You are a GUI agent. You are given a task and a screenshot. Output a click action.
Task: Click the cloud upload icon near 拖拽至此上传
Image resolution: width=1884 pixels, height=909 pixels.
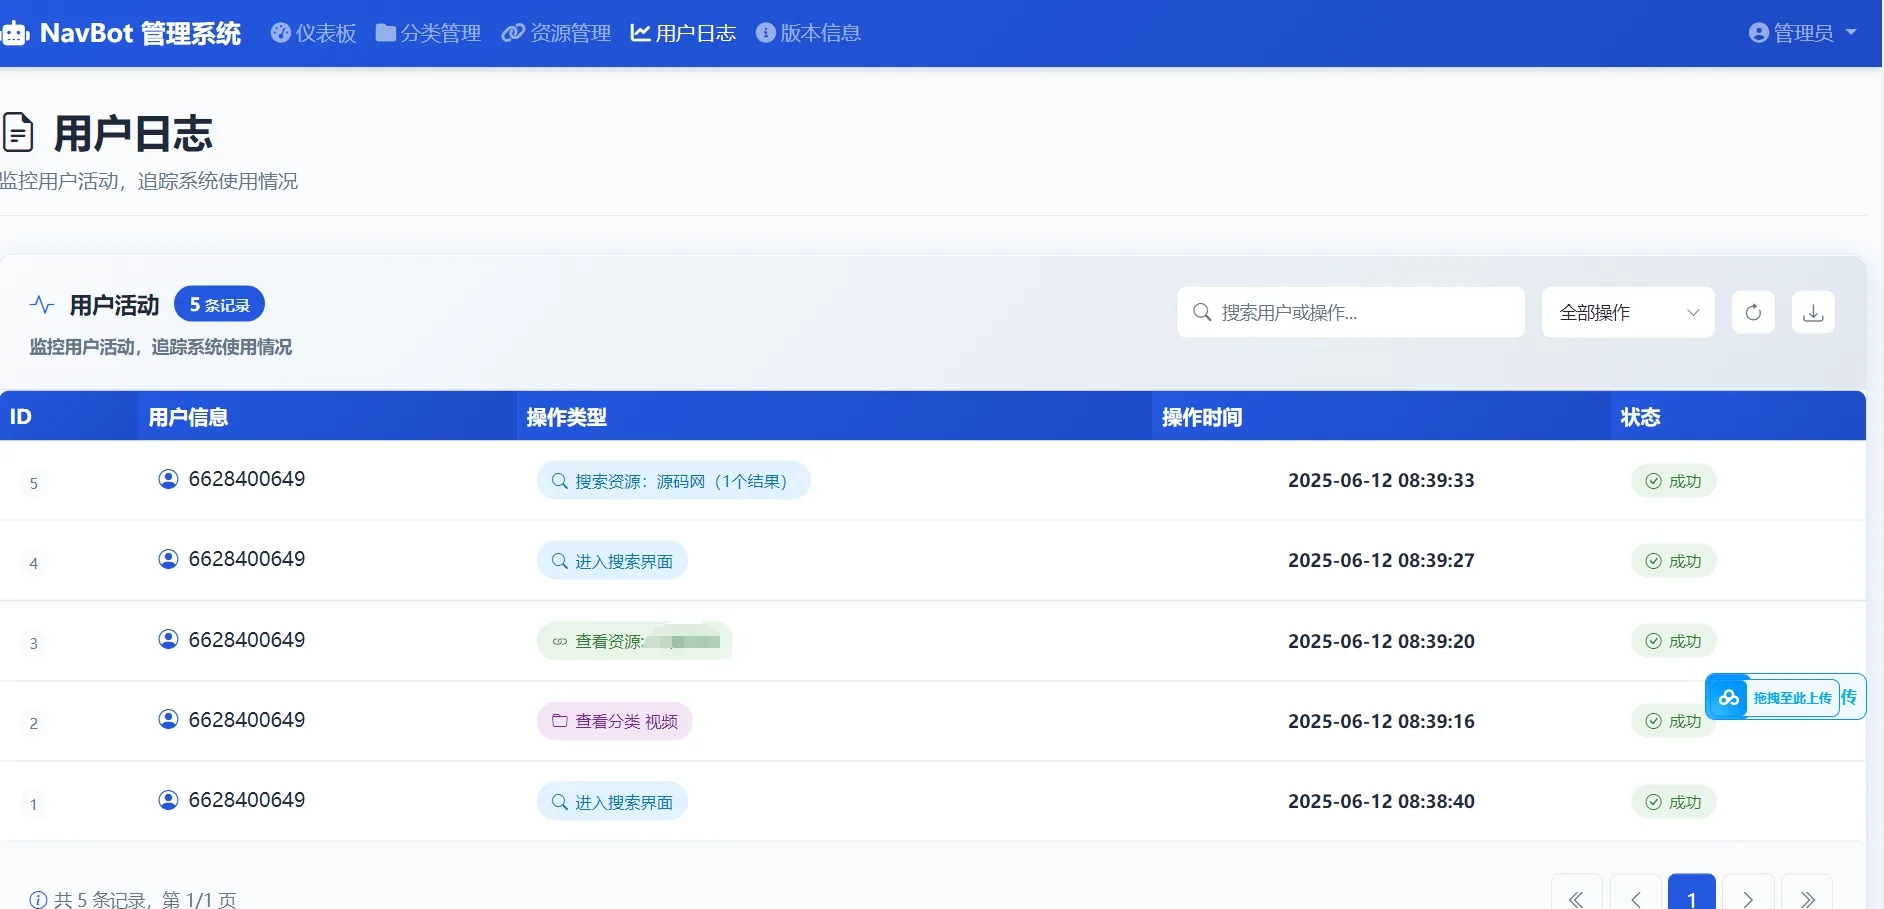point(1729,697)
